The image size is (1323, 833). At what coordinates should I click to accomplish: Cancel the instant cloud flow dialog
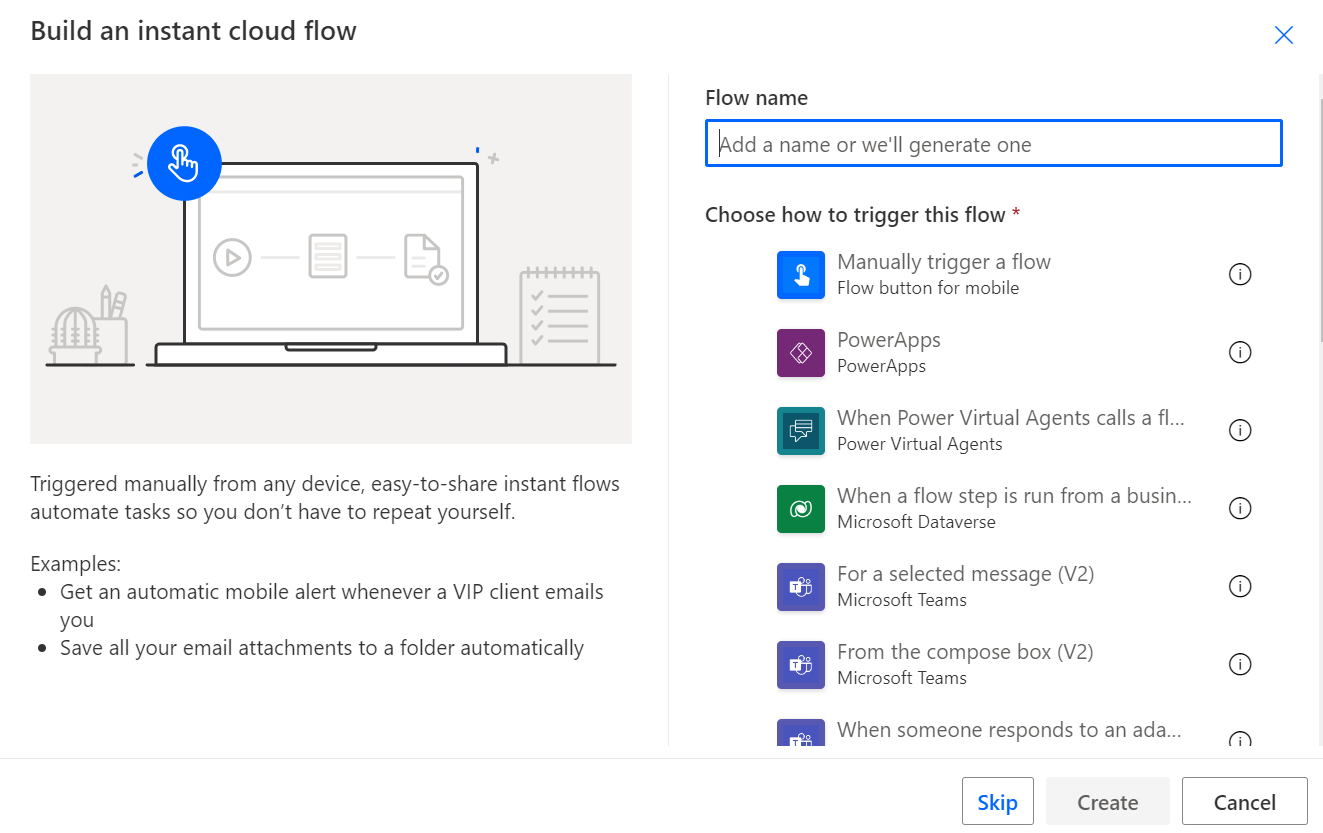pyautogui.click(x=1245, y=802)
